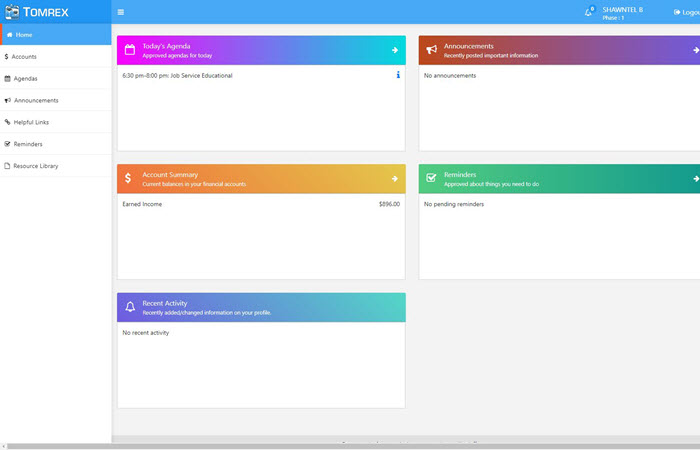Open the notifications bell in header

pyautogui.click(x=589, y=12)
